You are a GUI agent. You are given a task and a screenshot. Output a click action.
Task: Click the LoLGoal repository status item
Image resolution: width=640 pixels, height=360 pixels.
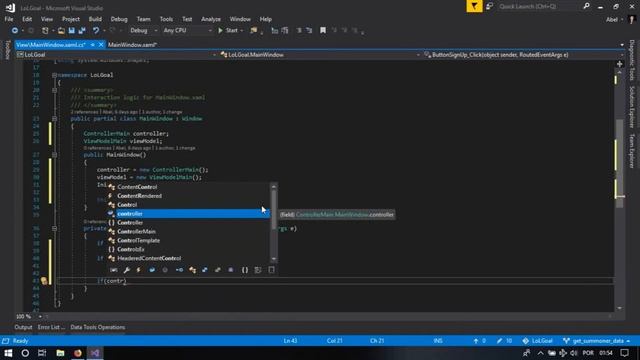pos(537,341)
